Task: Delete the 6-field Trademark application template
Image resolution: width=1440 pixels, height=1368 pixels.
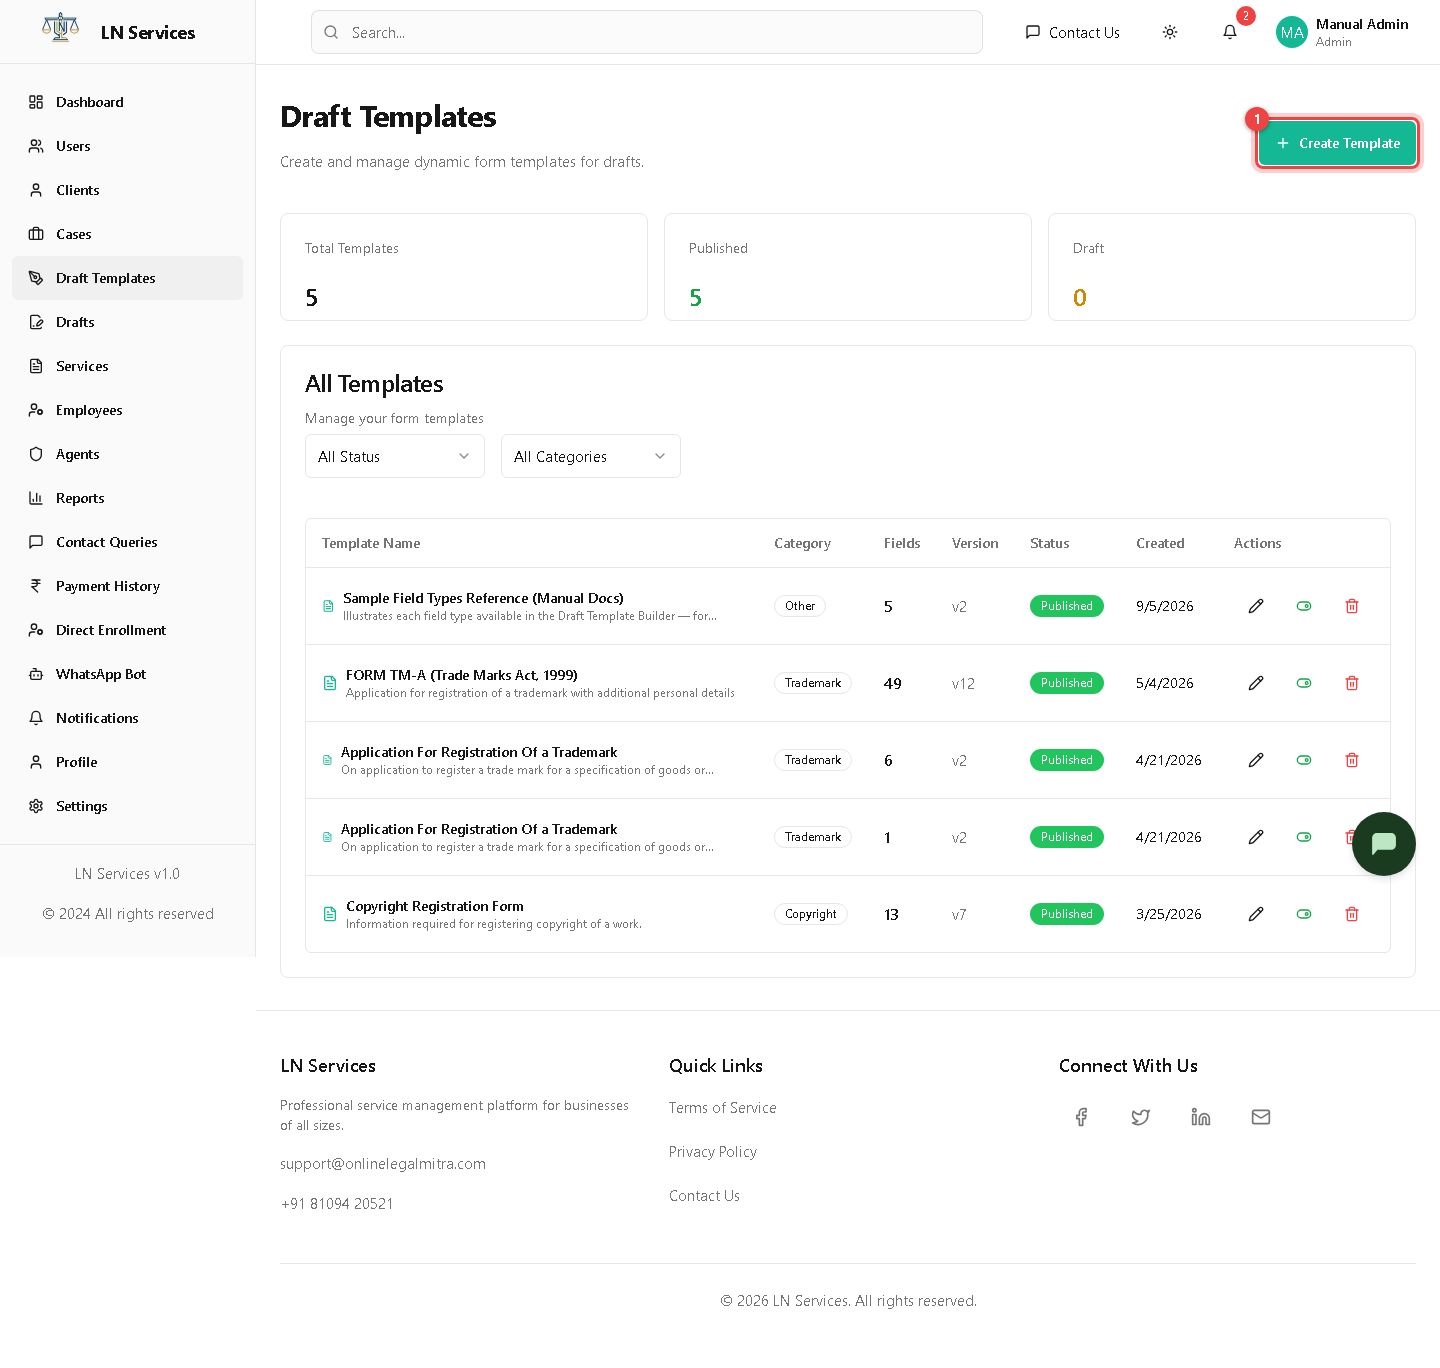Action: (x=1352, y=760)
